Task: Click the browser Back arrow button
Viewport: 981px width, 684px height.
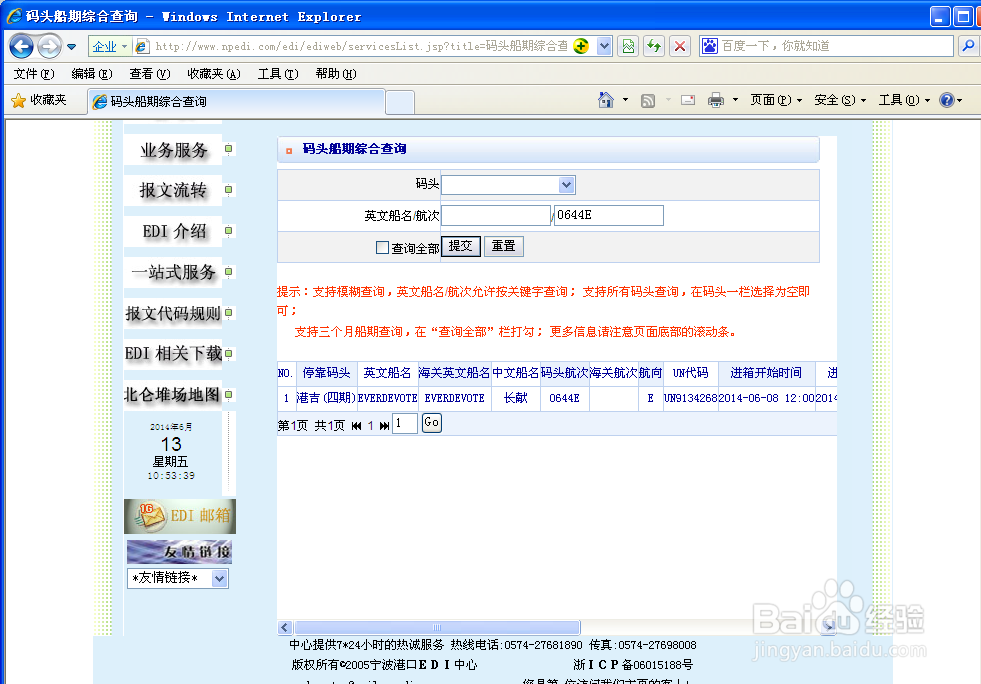Action: coord(21,46)
